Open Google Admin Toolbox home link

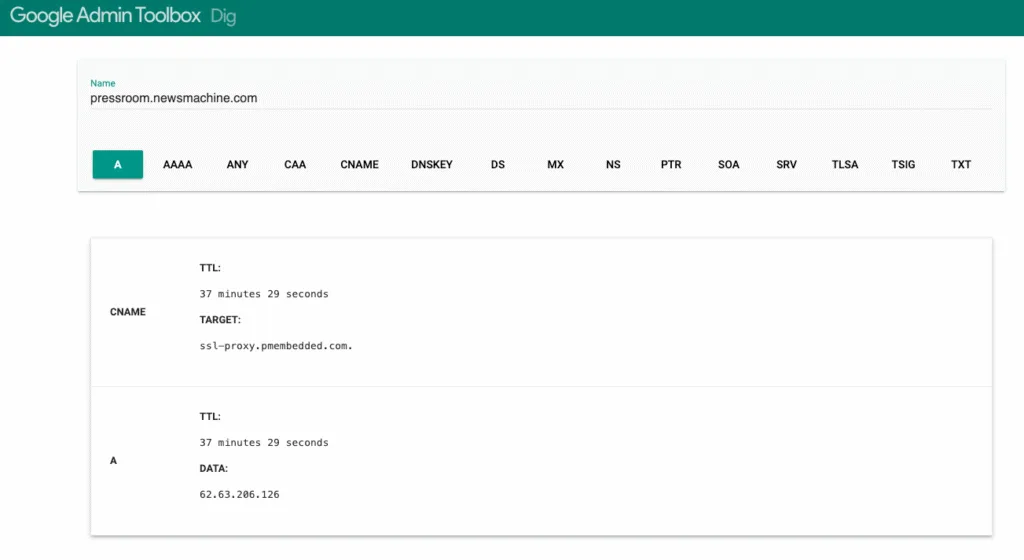pos(104,17)
